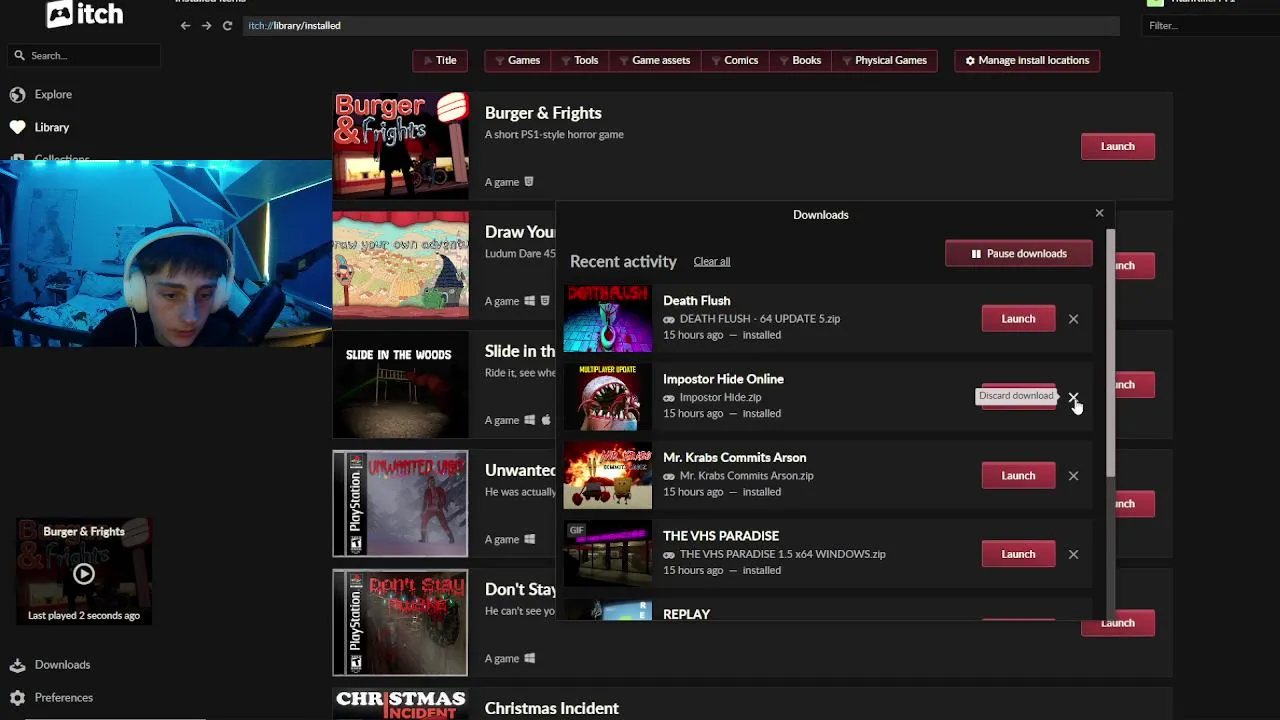Launch THE VHS PARADISE
This screenshot has width=1280, height=720.
pos(1018,554)
